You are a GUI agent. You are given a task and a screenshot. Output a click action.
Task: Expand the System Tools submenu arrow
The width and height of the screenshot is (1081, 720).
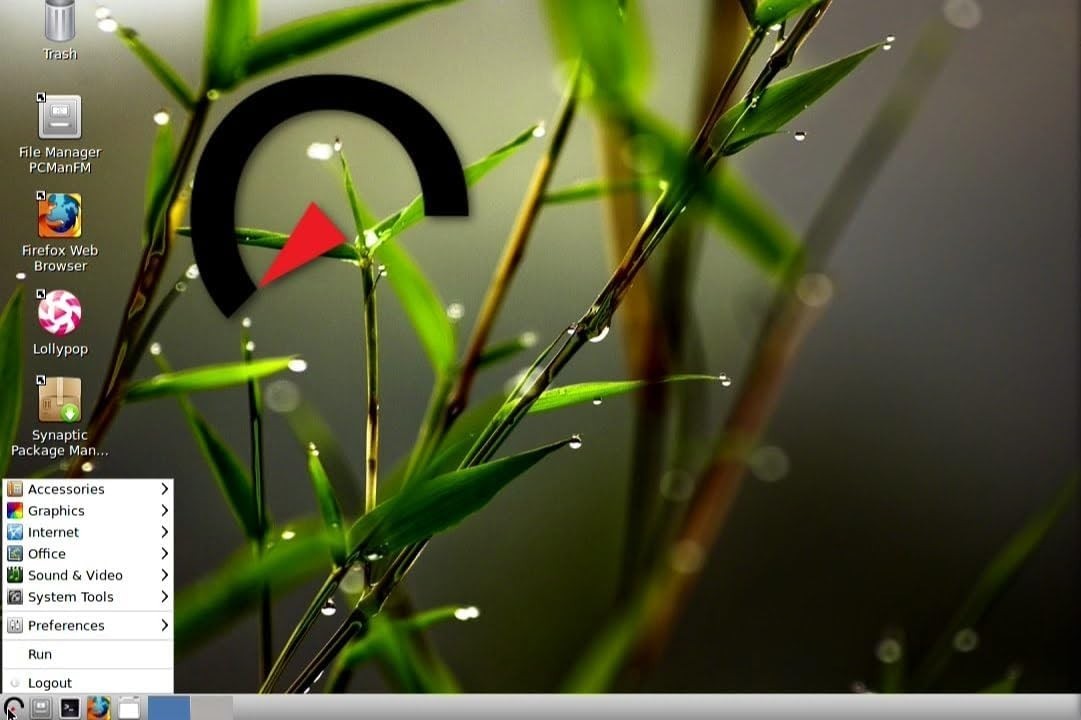coord(165,597)
